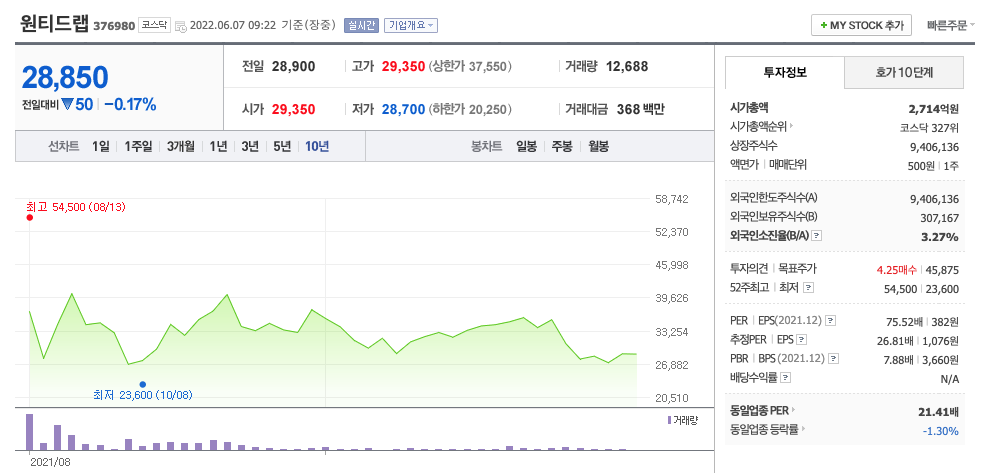999x473 pixels.
Task: Click the 21.41배 sector PER value
Action: [x=938, y=412]
